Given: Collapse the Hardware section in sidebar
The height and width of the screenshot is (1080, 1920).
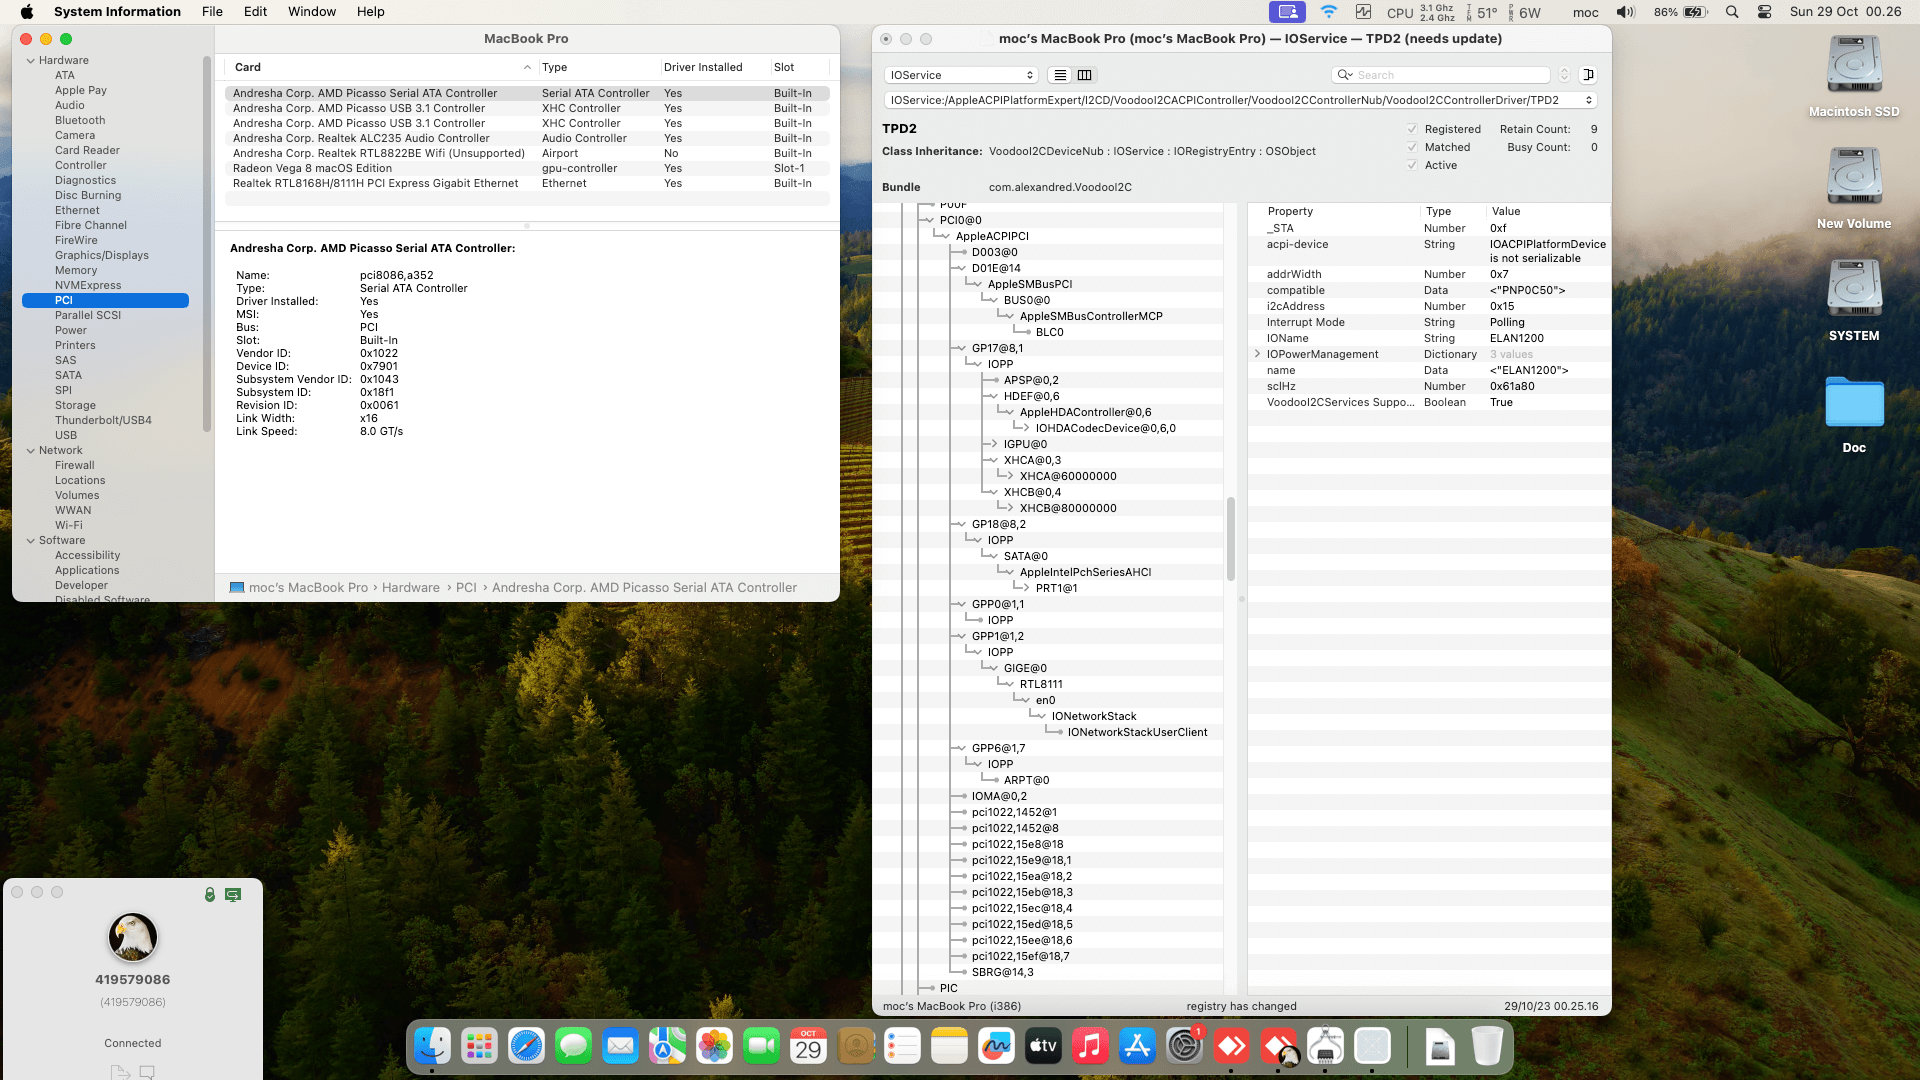Looking at the screenshot, I should click(x=31, y=60).
